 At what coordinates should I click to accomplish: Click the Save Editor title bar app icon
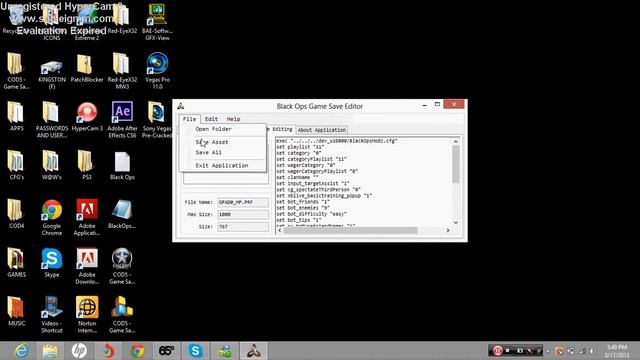[181, 106]
